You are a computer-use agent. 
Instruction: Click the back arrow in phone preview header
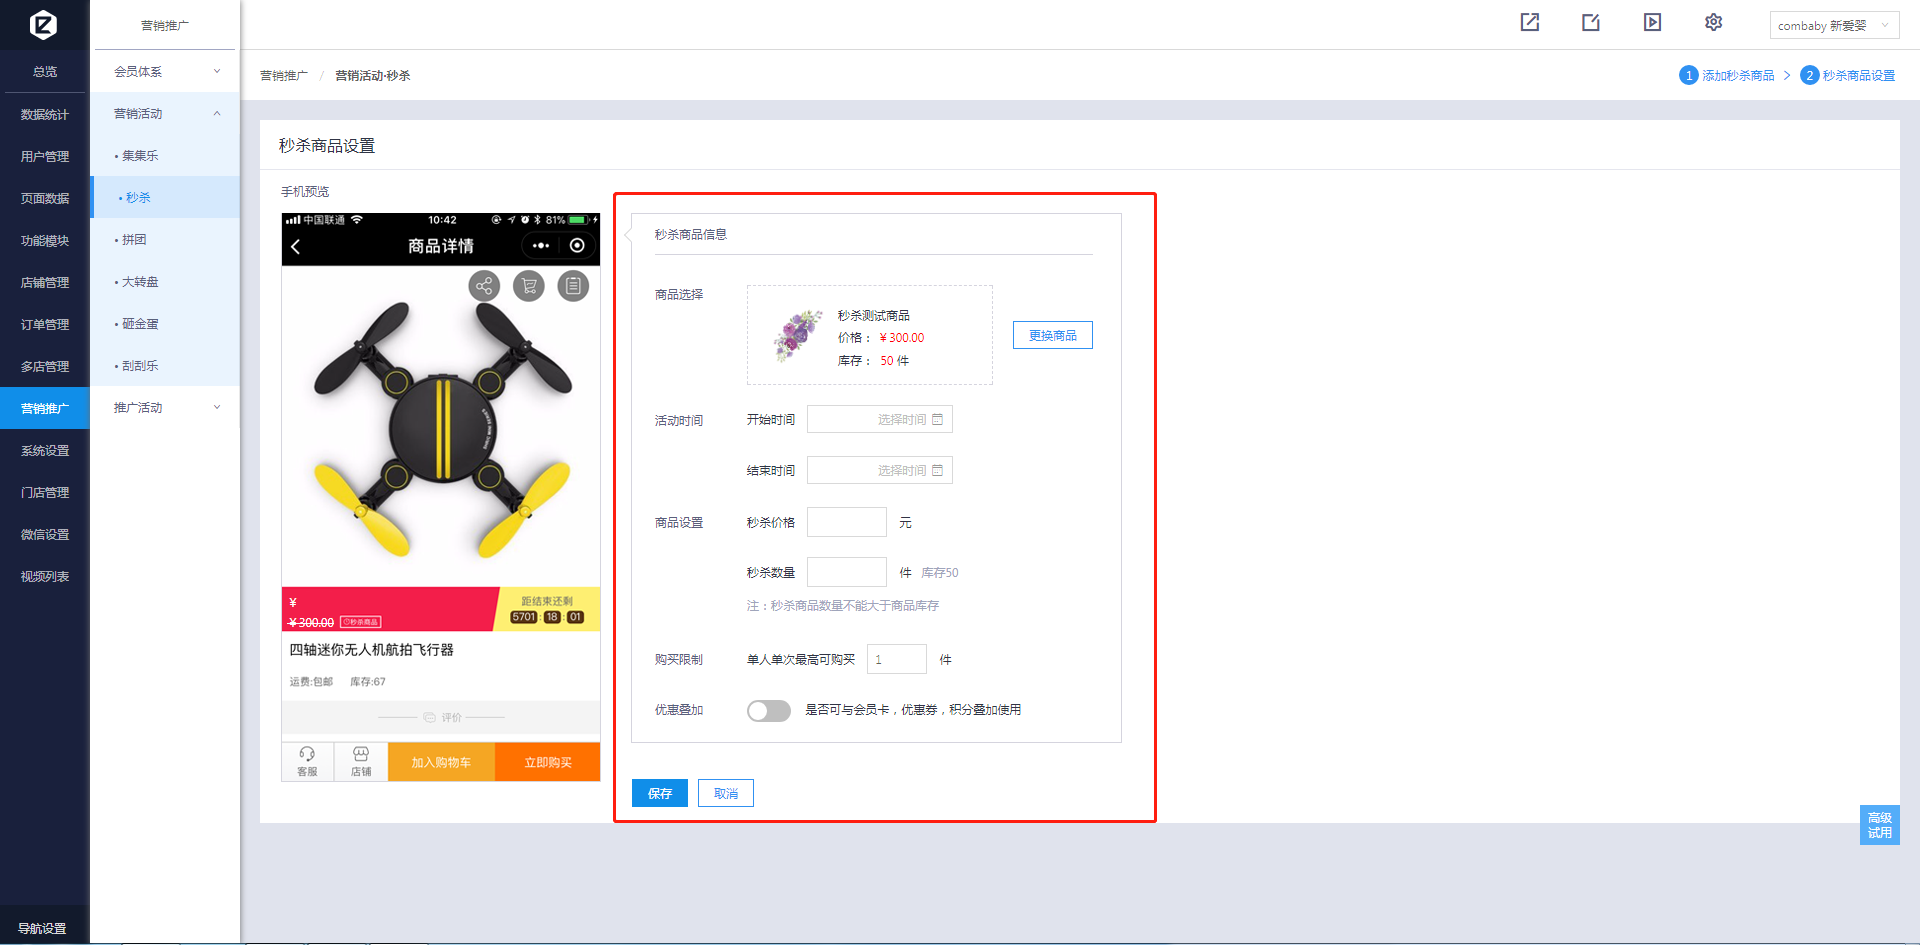pyautogui.click(x=296, y=246)
